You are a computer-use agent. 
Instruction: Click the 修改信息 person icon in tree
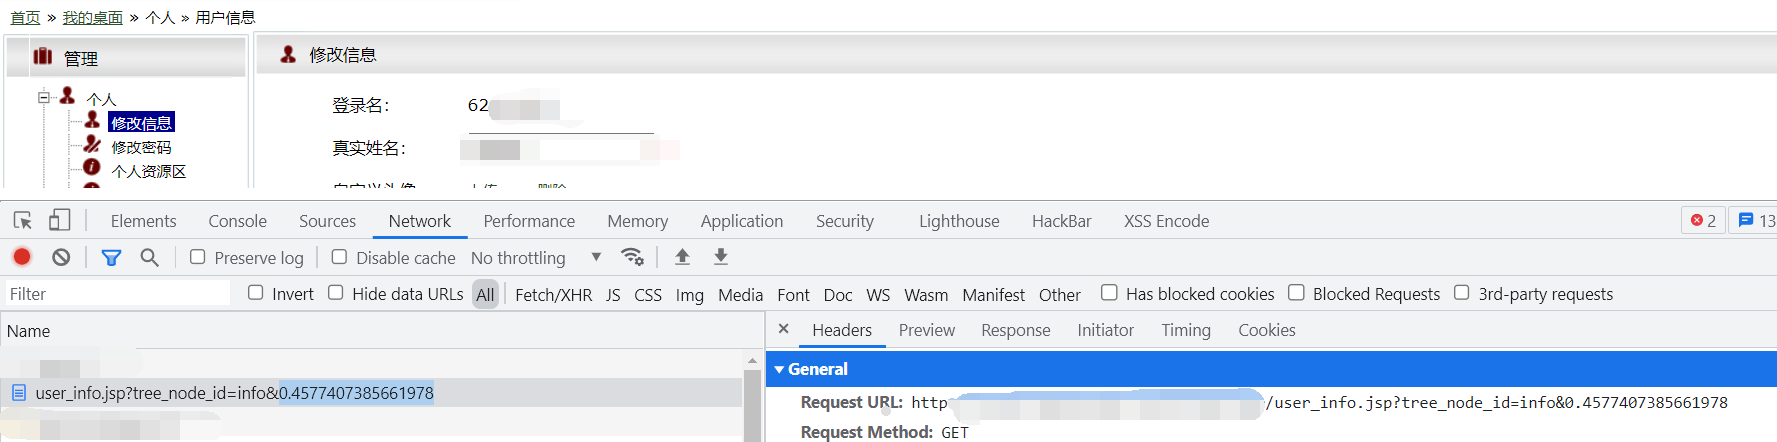(x=92, y=120)
